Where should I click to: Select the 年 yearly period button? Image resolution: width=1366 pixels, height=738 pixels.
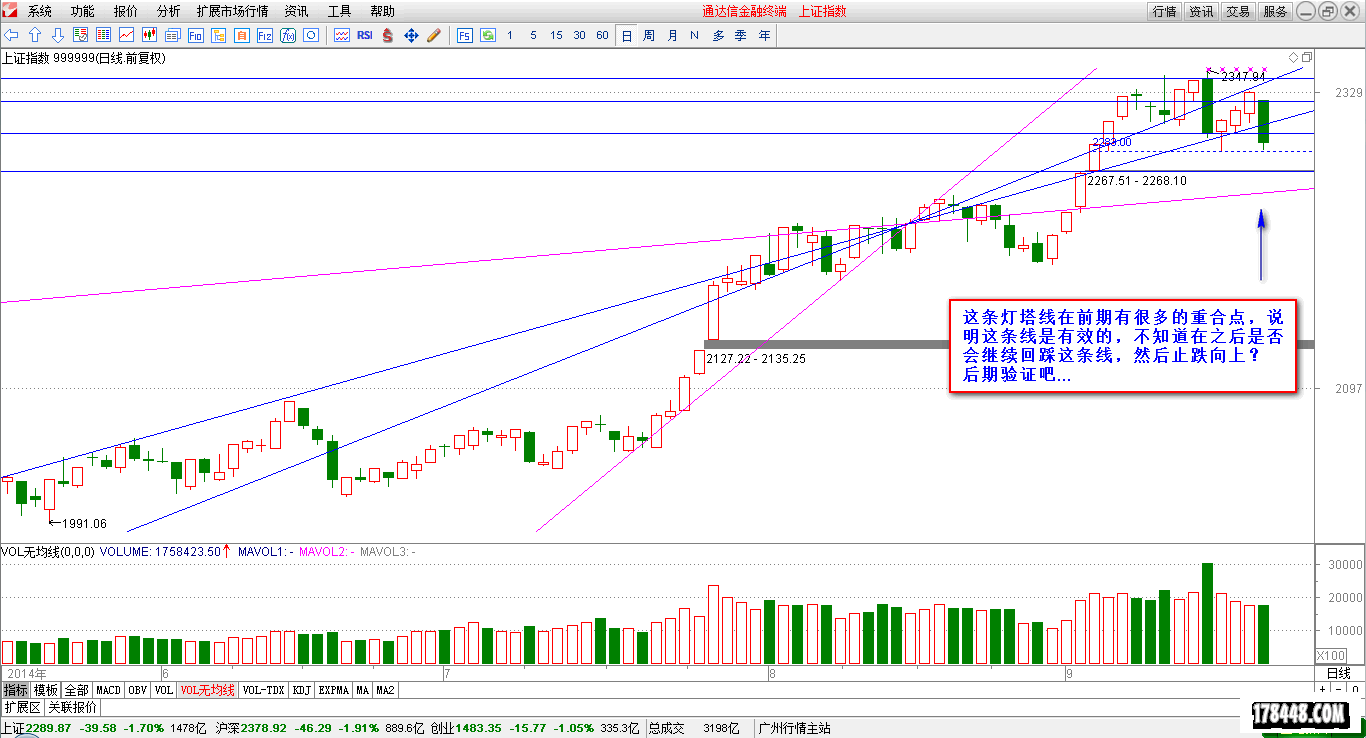point(764,35)
